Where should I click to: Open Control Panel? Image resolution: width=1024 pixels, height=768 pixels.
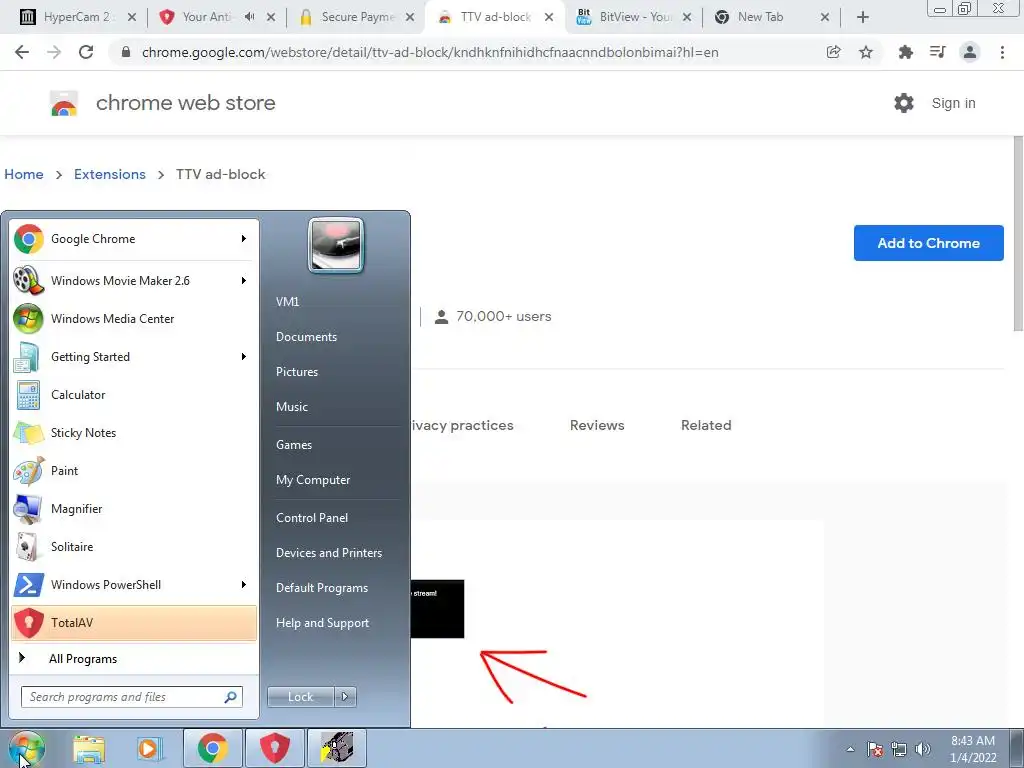click(312, 518)
